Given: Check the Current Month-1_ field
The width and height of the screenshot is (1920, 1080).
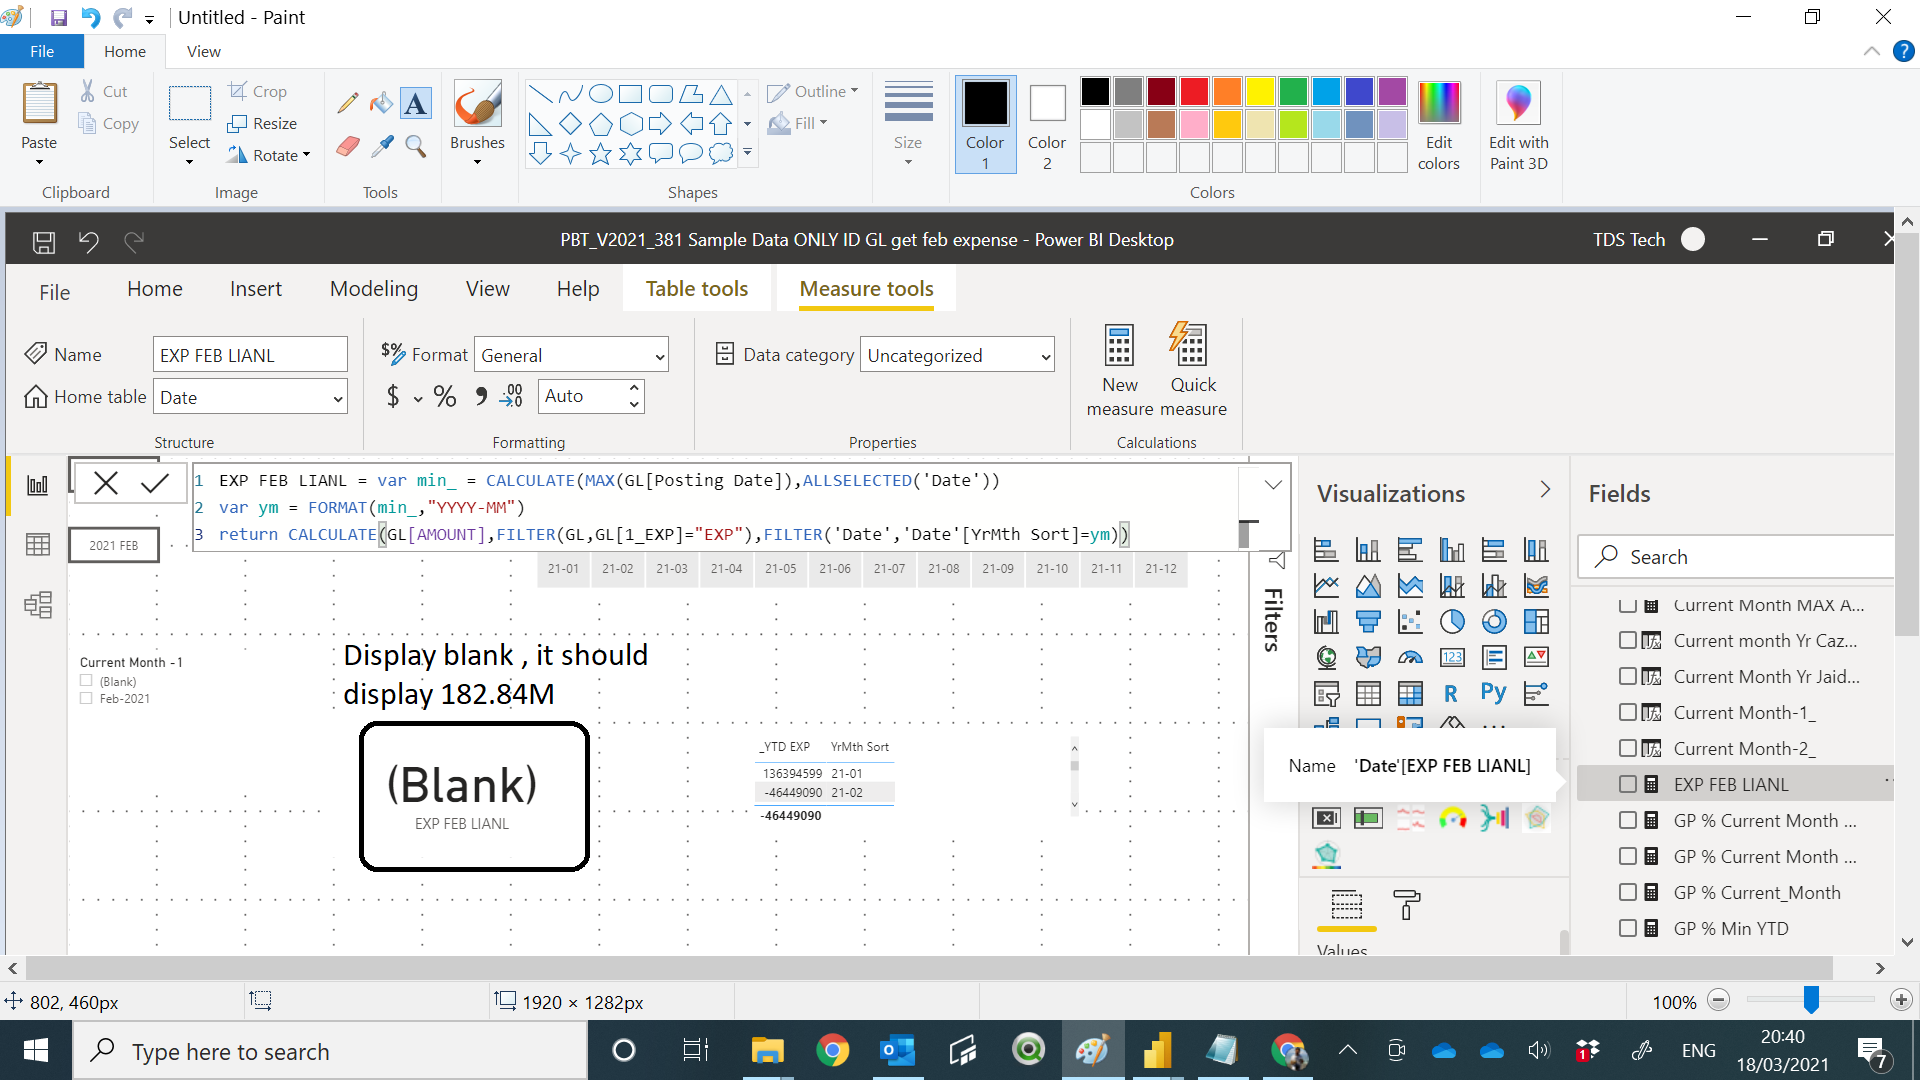Looking at the screenshot, I should coord(1628,713).
